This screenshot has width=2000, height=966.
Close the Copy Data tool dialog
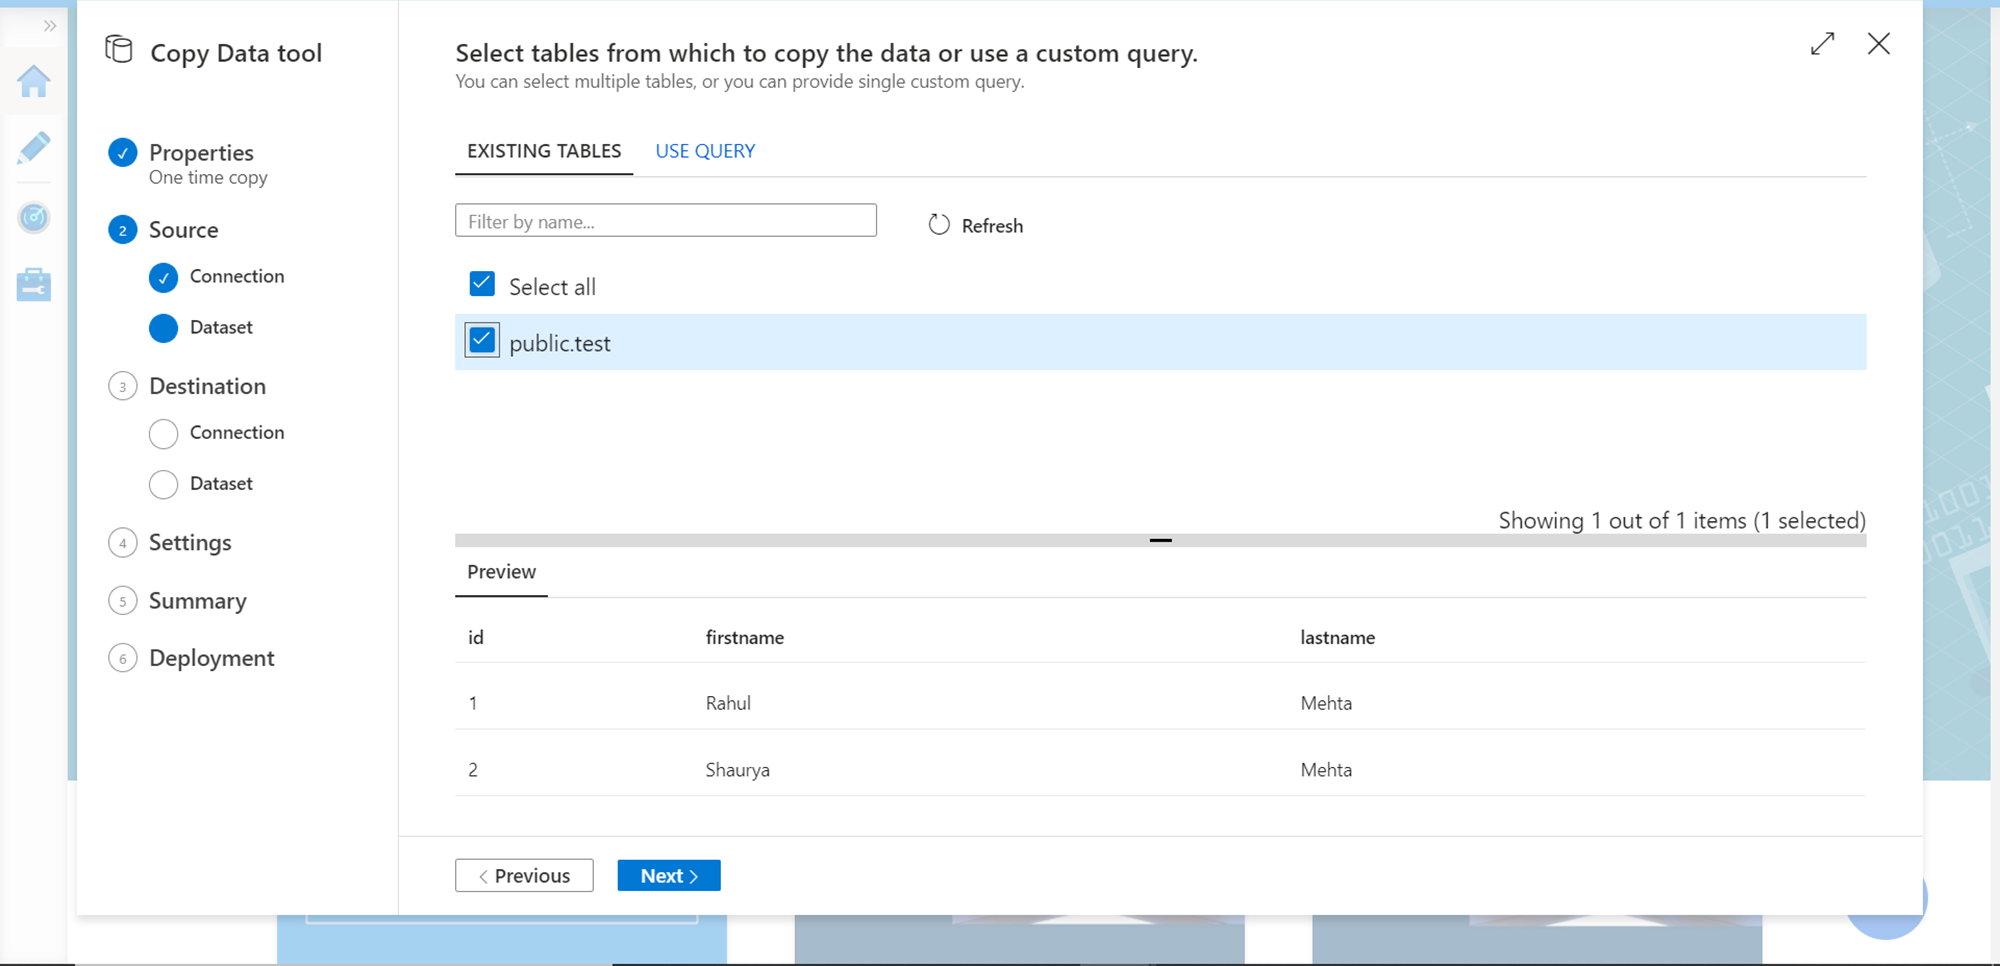(x=1878, y=44)
